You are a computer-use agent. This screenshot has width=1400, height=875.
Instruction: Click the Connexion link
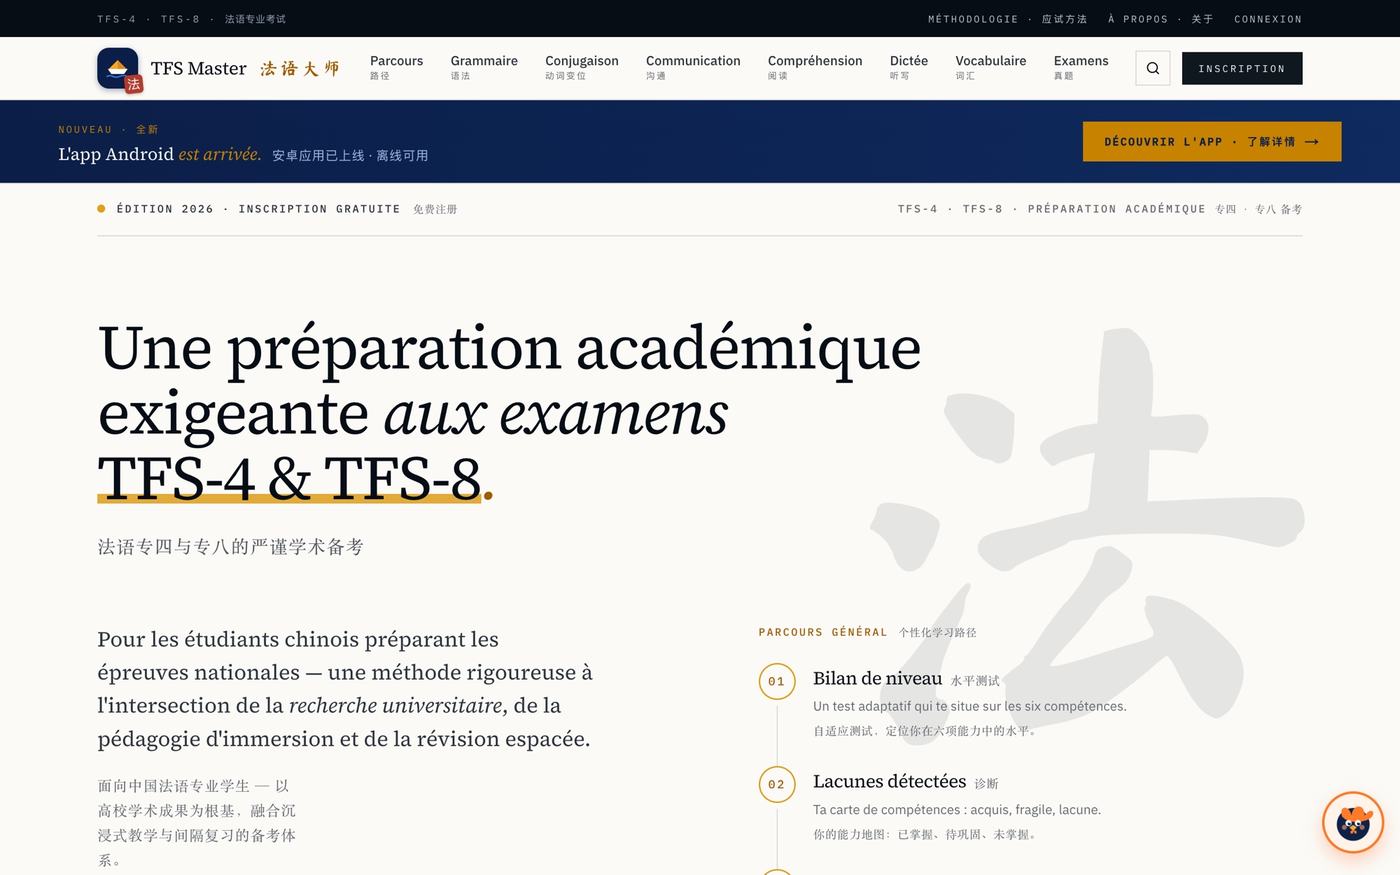(x=1268, y=19)
